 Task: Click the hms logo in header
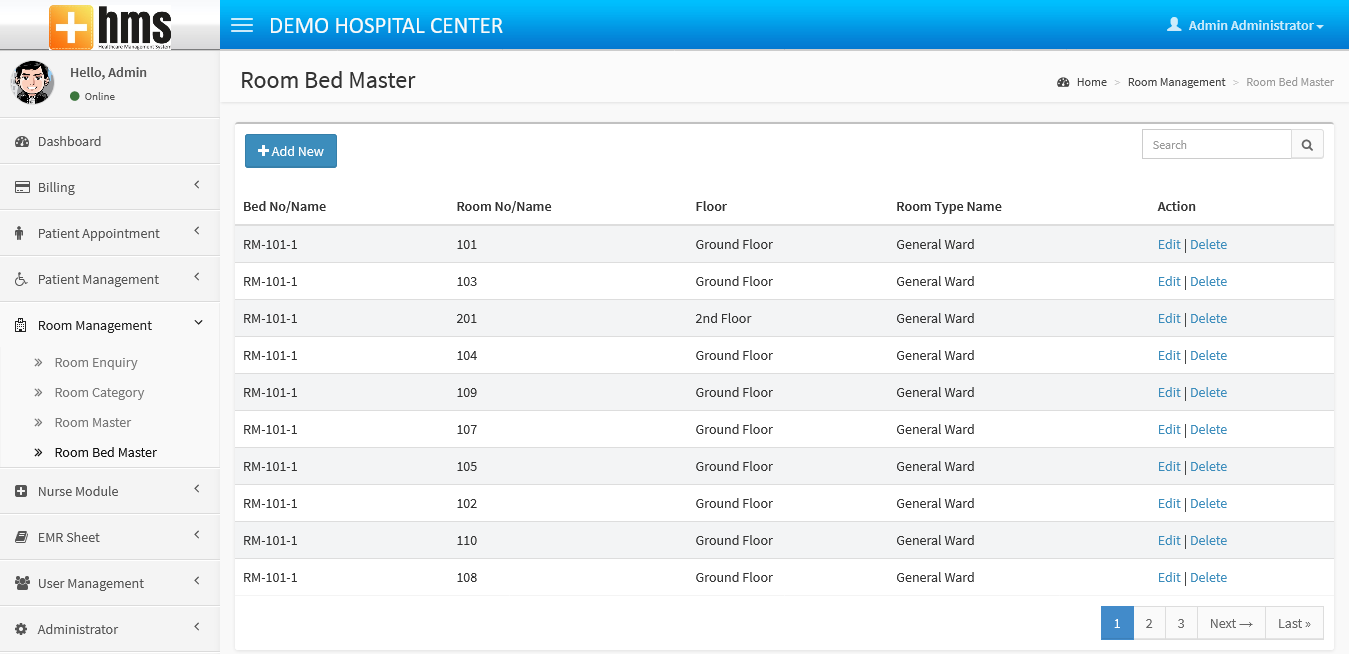click(110, 26)
